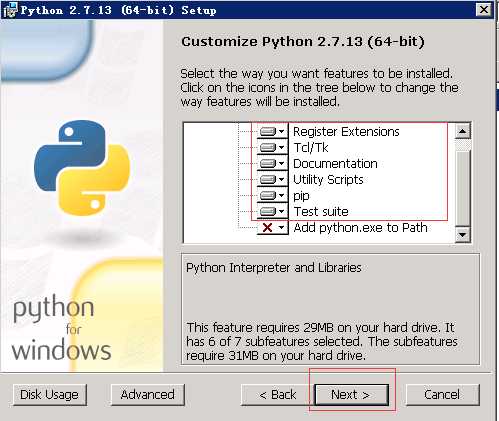Image resolution: width=499 pixels, height=421 pixels.
Task: Click the feature list scroll up arrow
Action: (x=462, y=131)
